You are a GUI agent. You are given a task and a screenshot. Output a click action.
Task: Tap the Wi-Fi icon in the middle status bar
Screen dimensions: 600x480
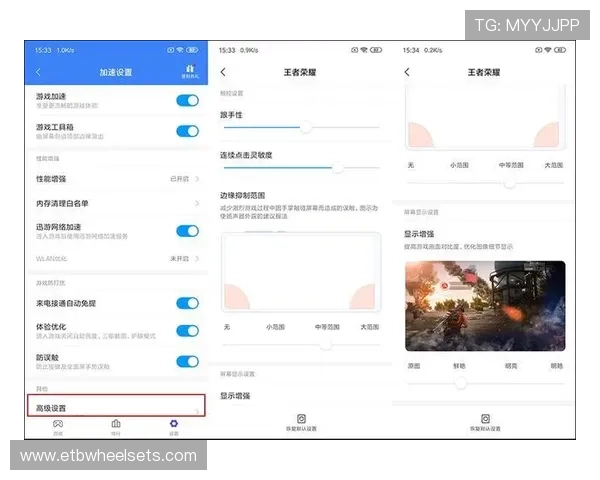pyautogui.click(x=364, y=50)
